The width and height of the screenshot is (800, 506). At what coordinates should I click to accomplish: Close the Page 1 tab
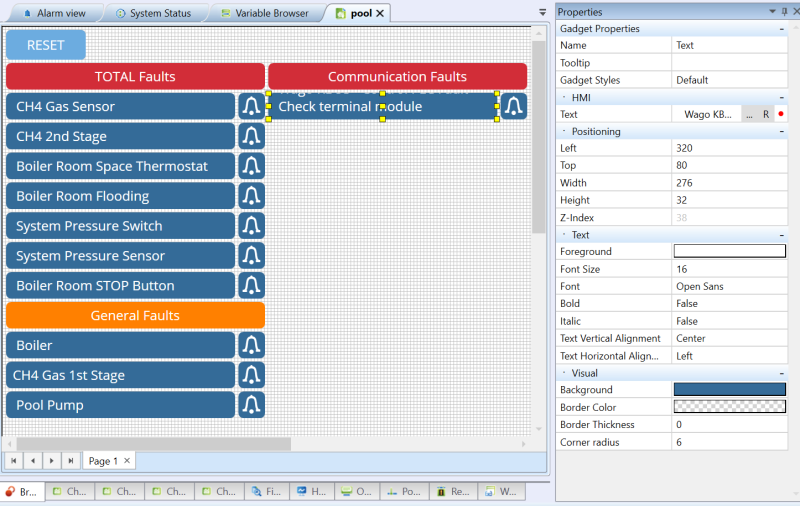click(x=127, y=460)
